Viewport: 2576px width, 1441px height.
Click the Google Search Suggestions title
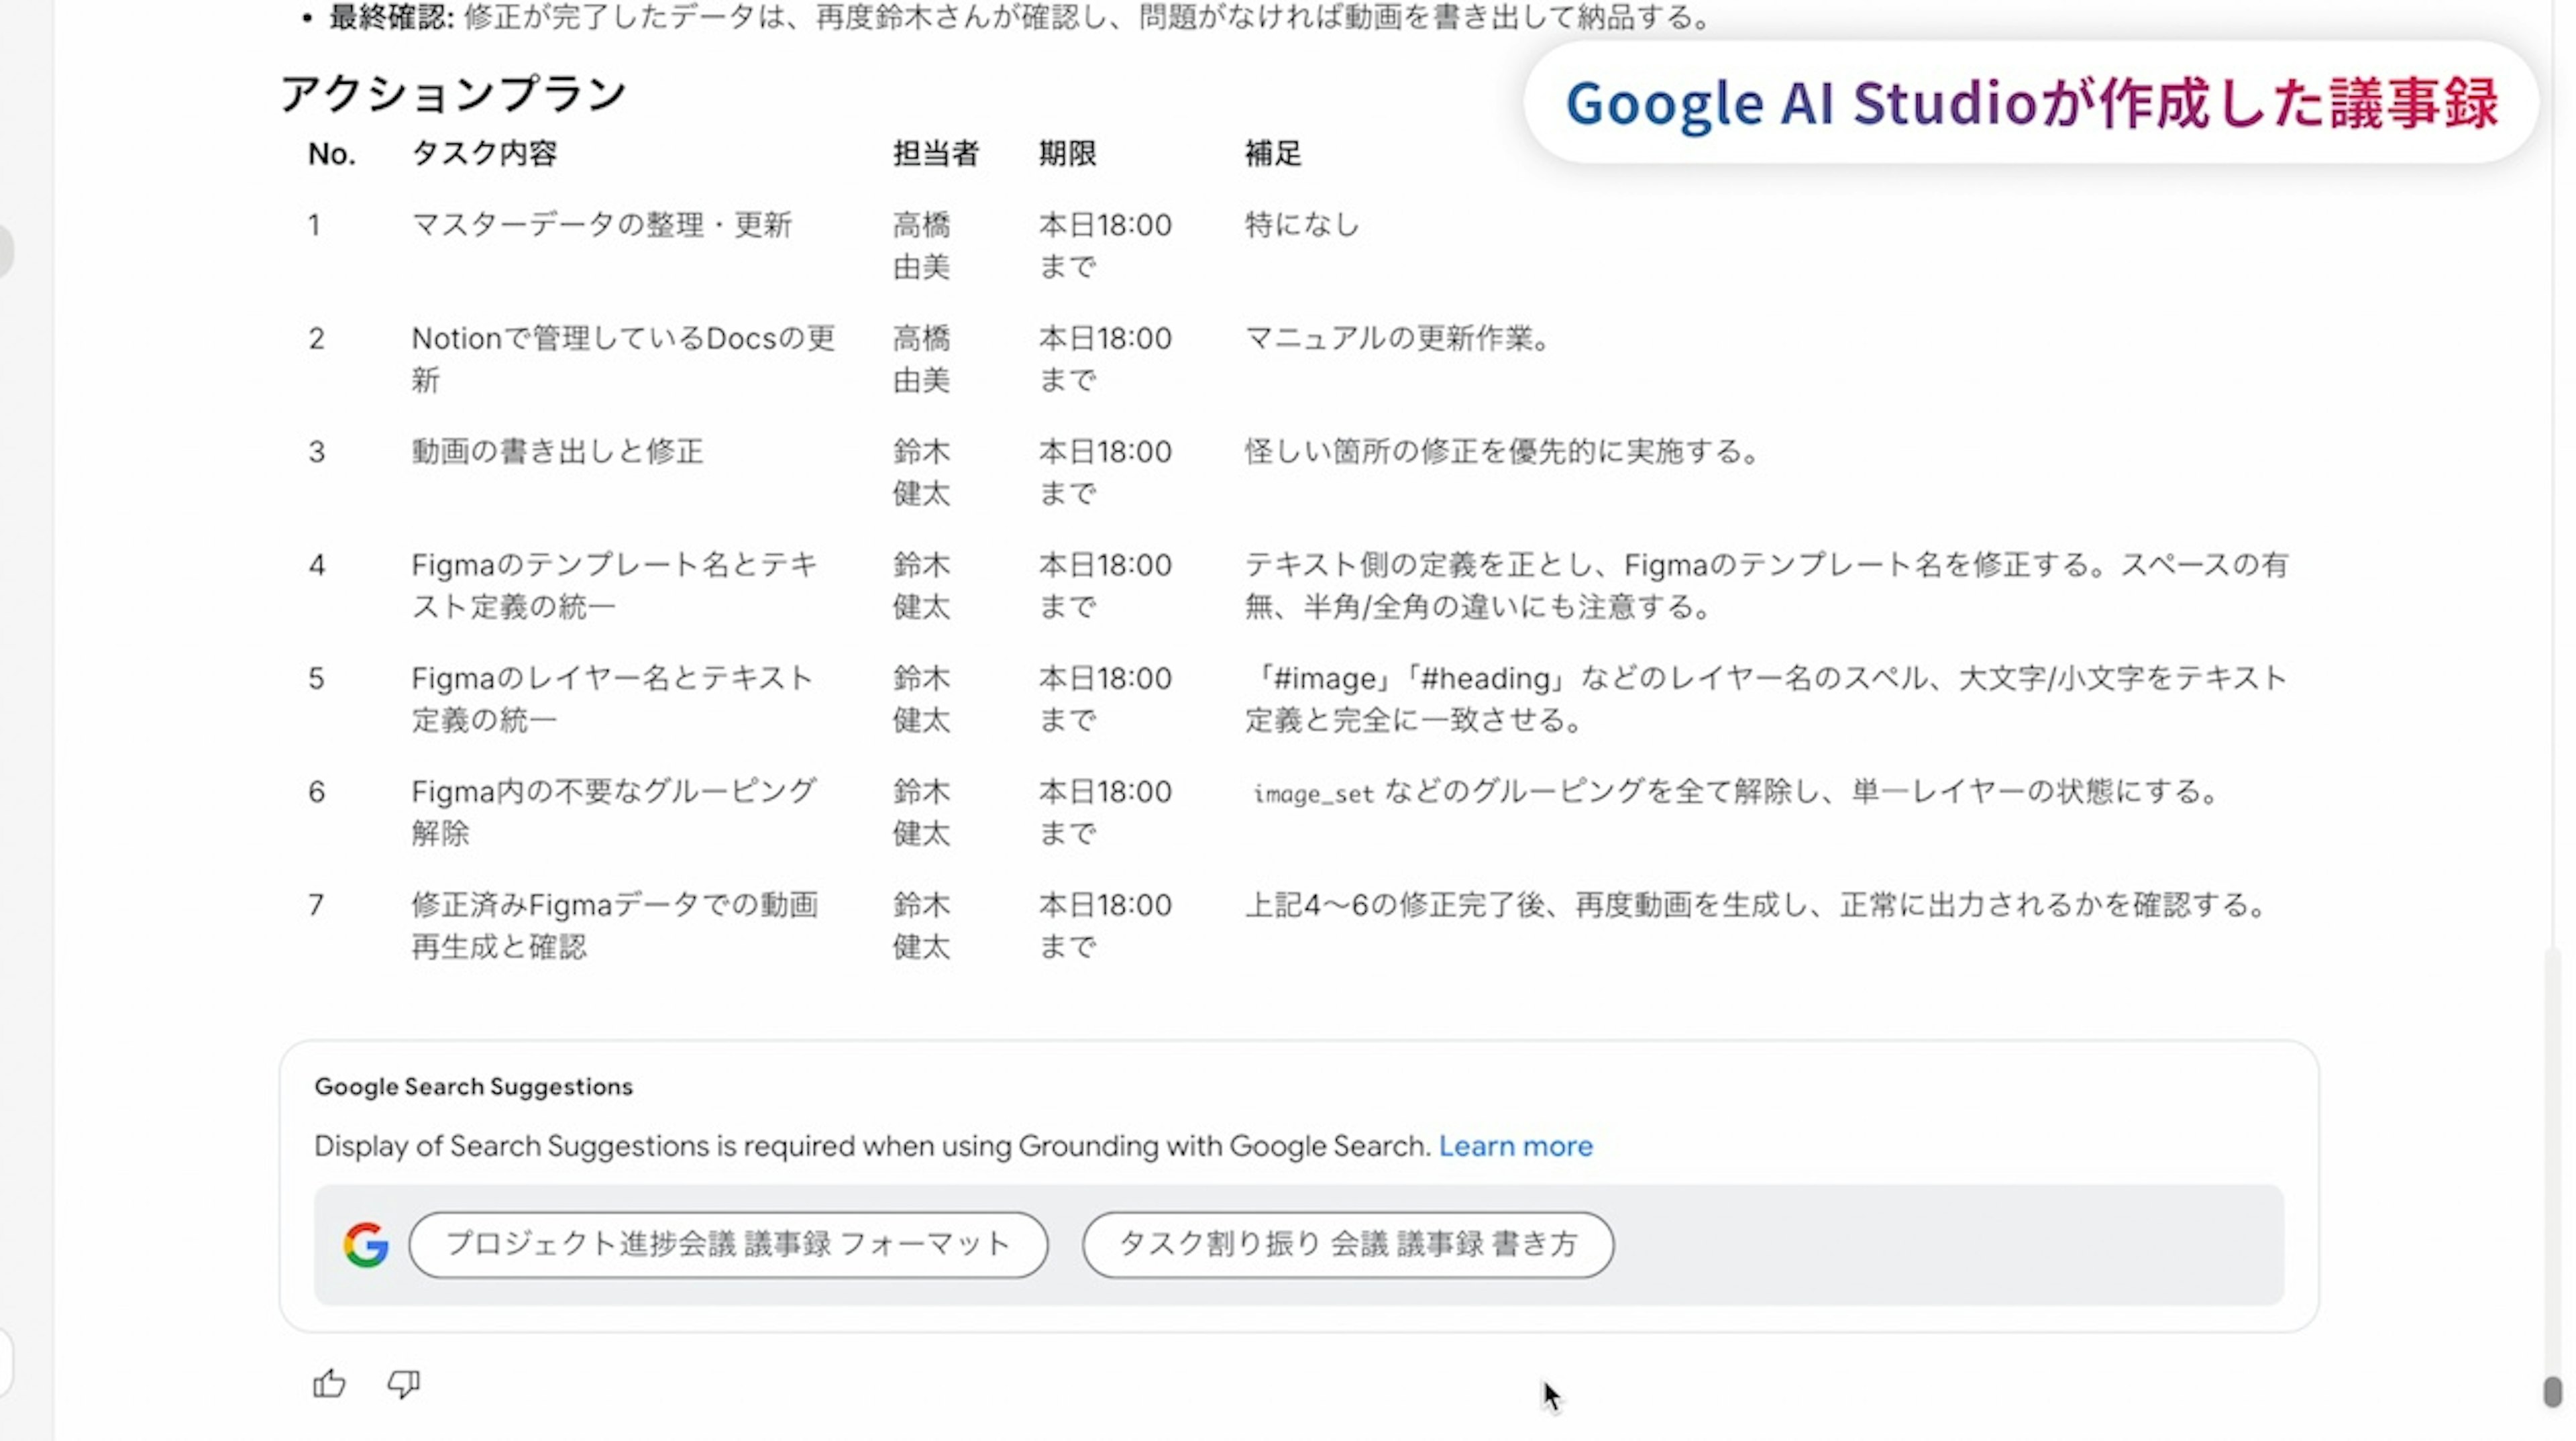pos(473,1087)
